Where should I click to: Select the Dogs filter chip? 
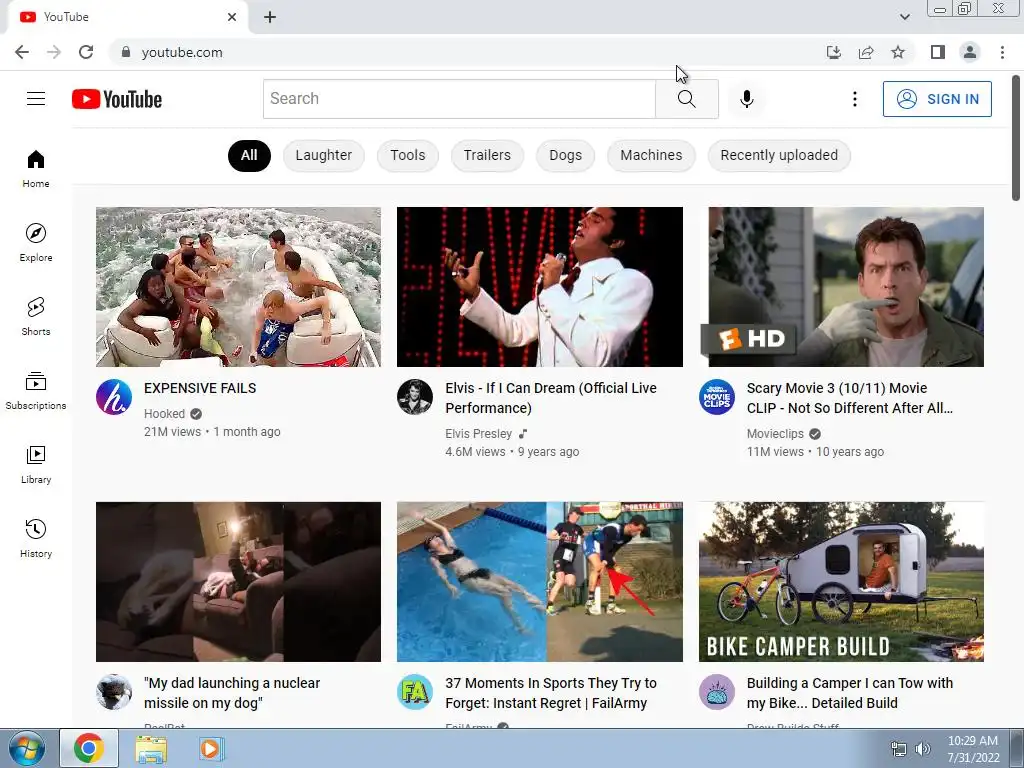click(x=566, y=155)
